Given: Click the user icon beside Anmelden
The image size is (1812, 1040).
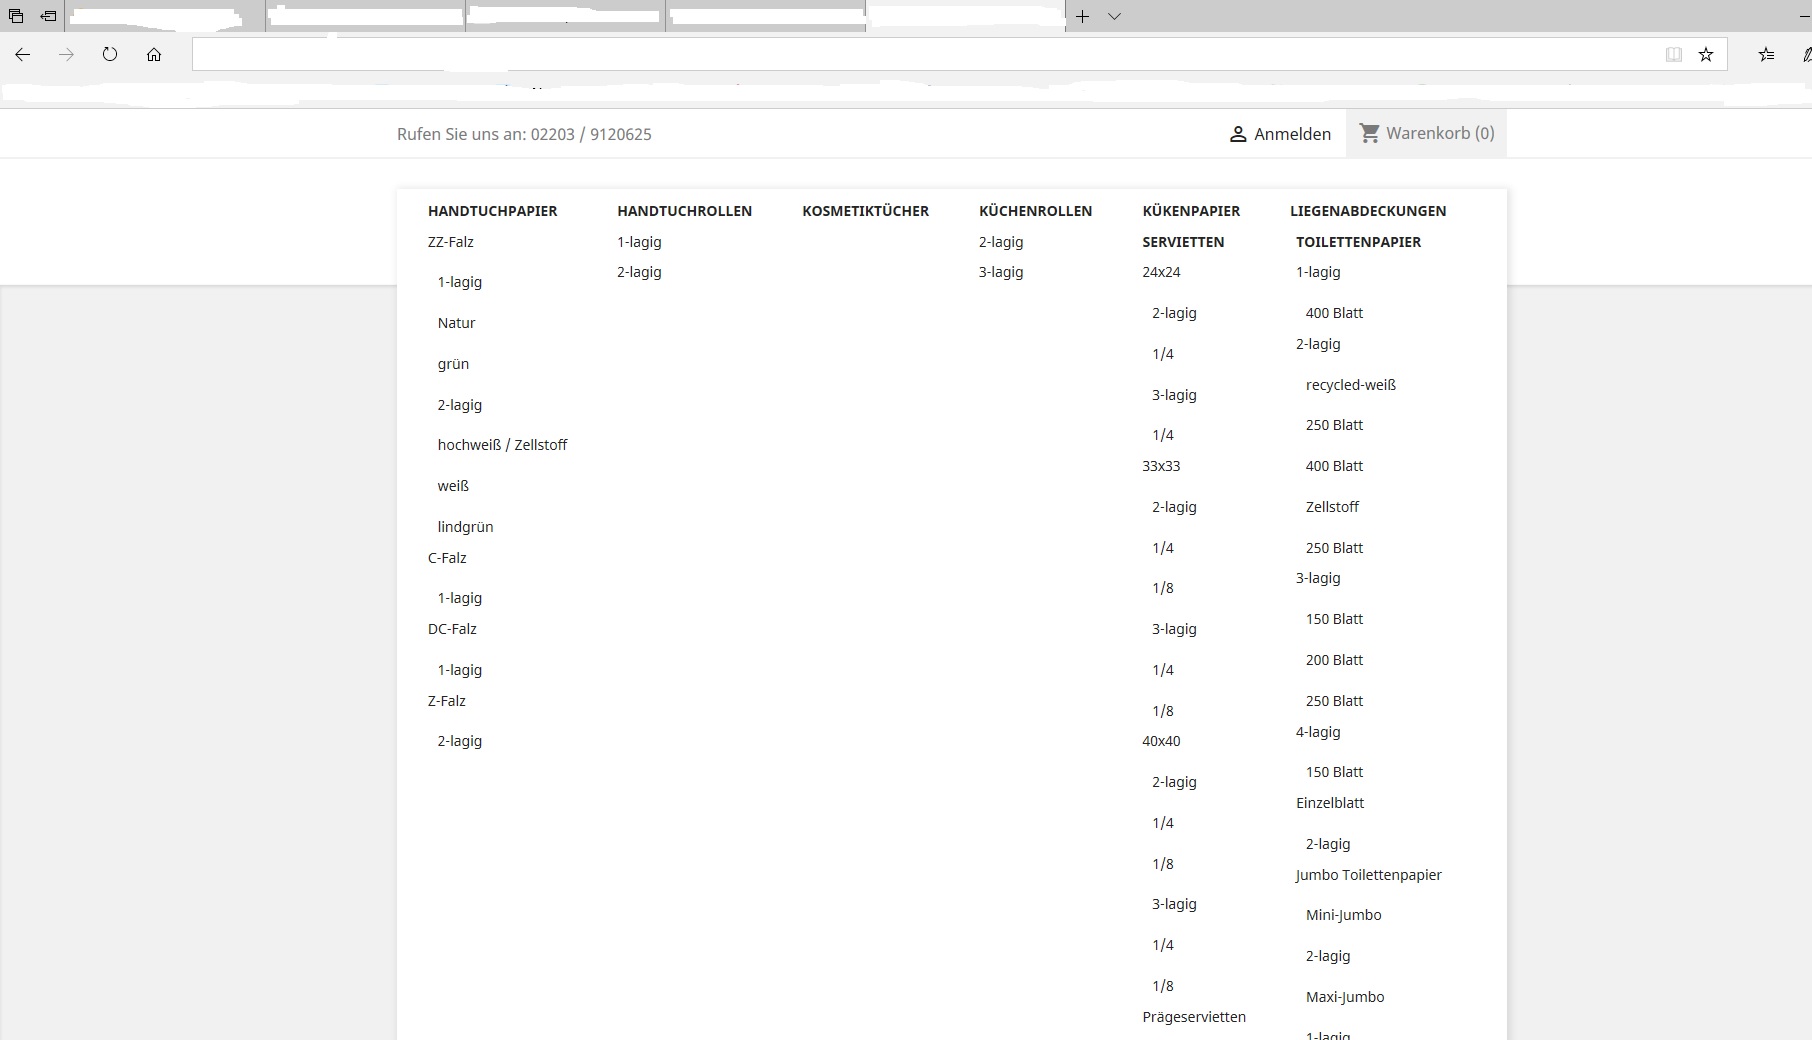Looking at the screenshot, I should (x=1238, y=134).
